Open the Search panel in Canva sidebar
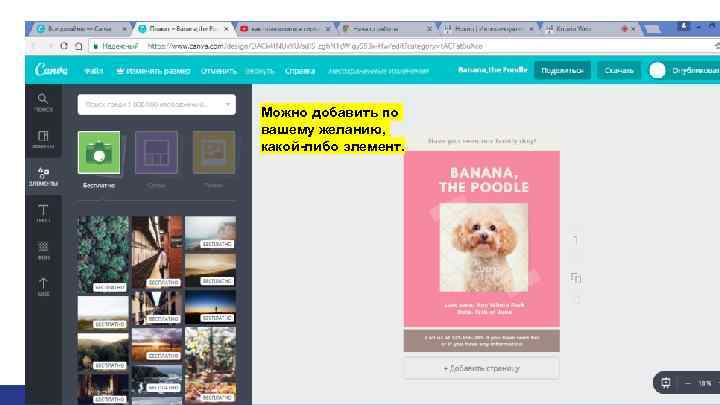The height and width of the screenshot is (405, 720). (43, 102)
